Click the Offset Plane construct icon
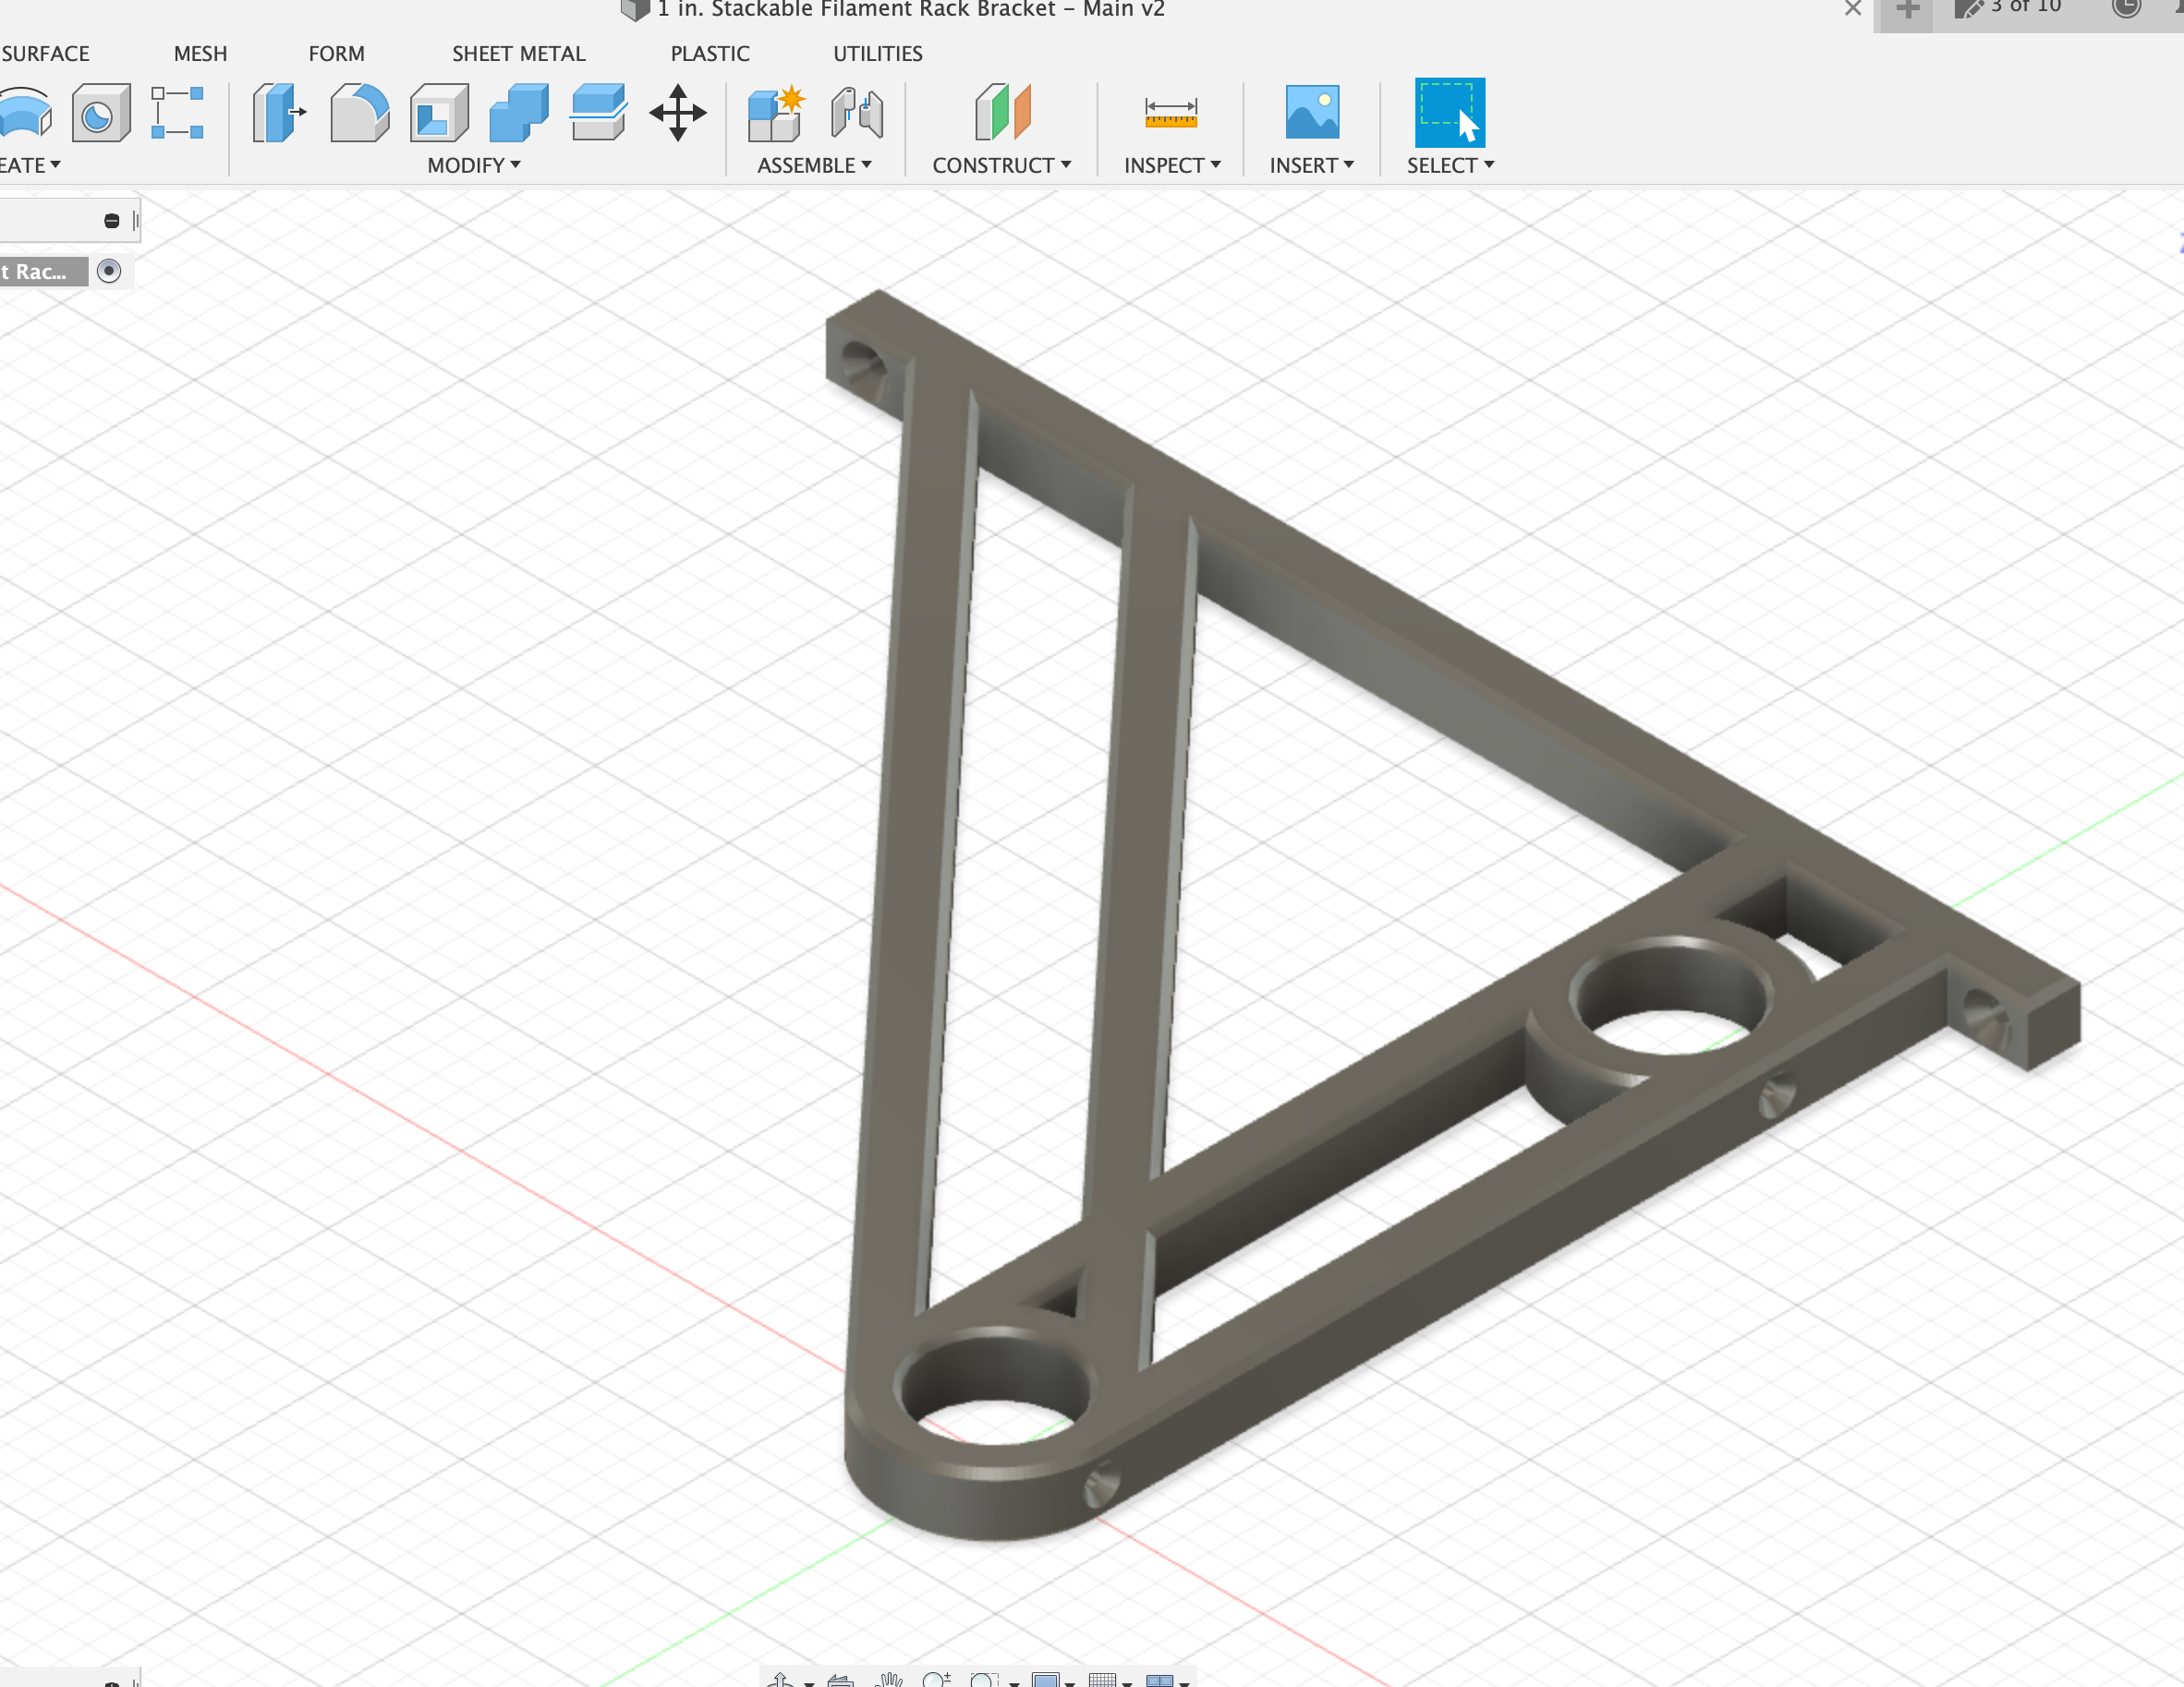2184x1687 pixels. (1002, 112)
